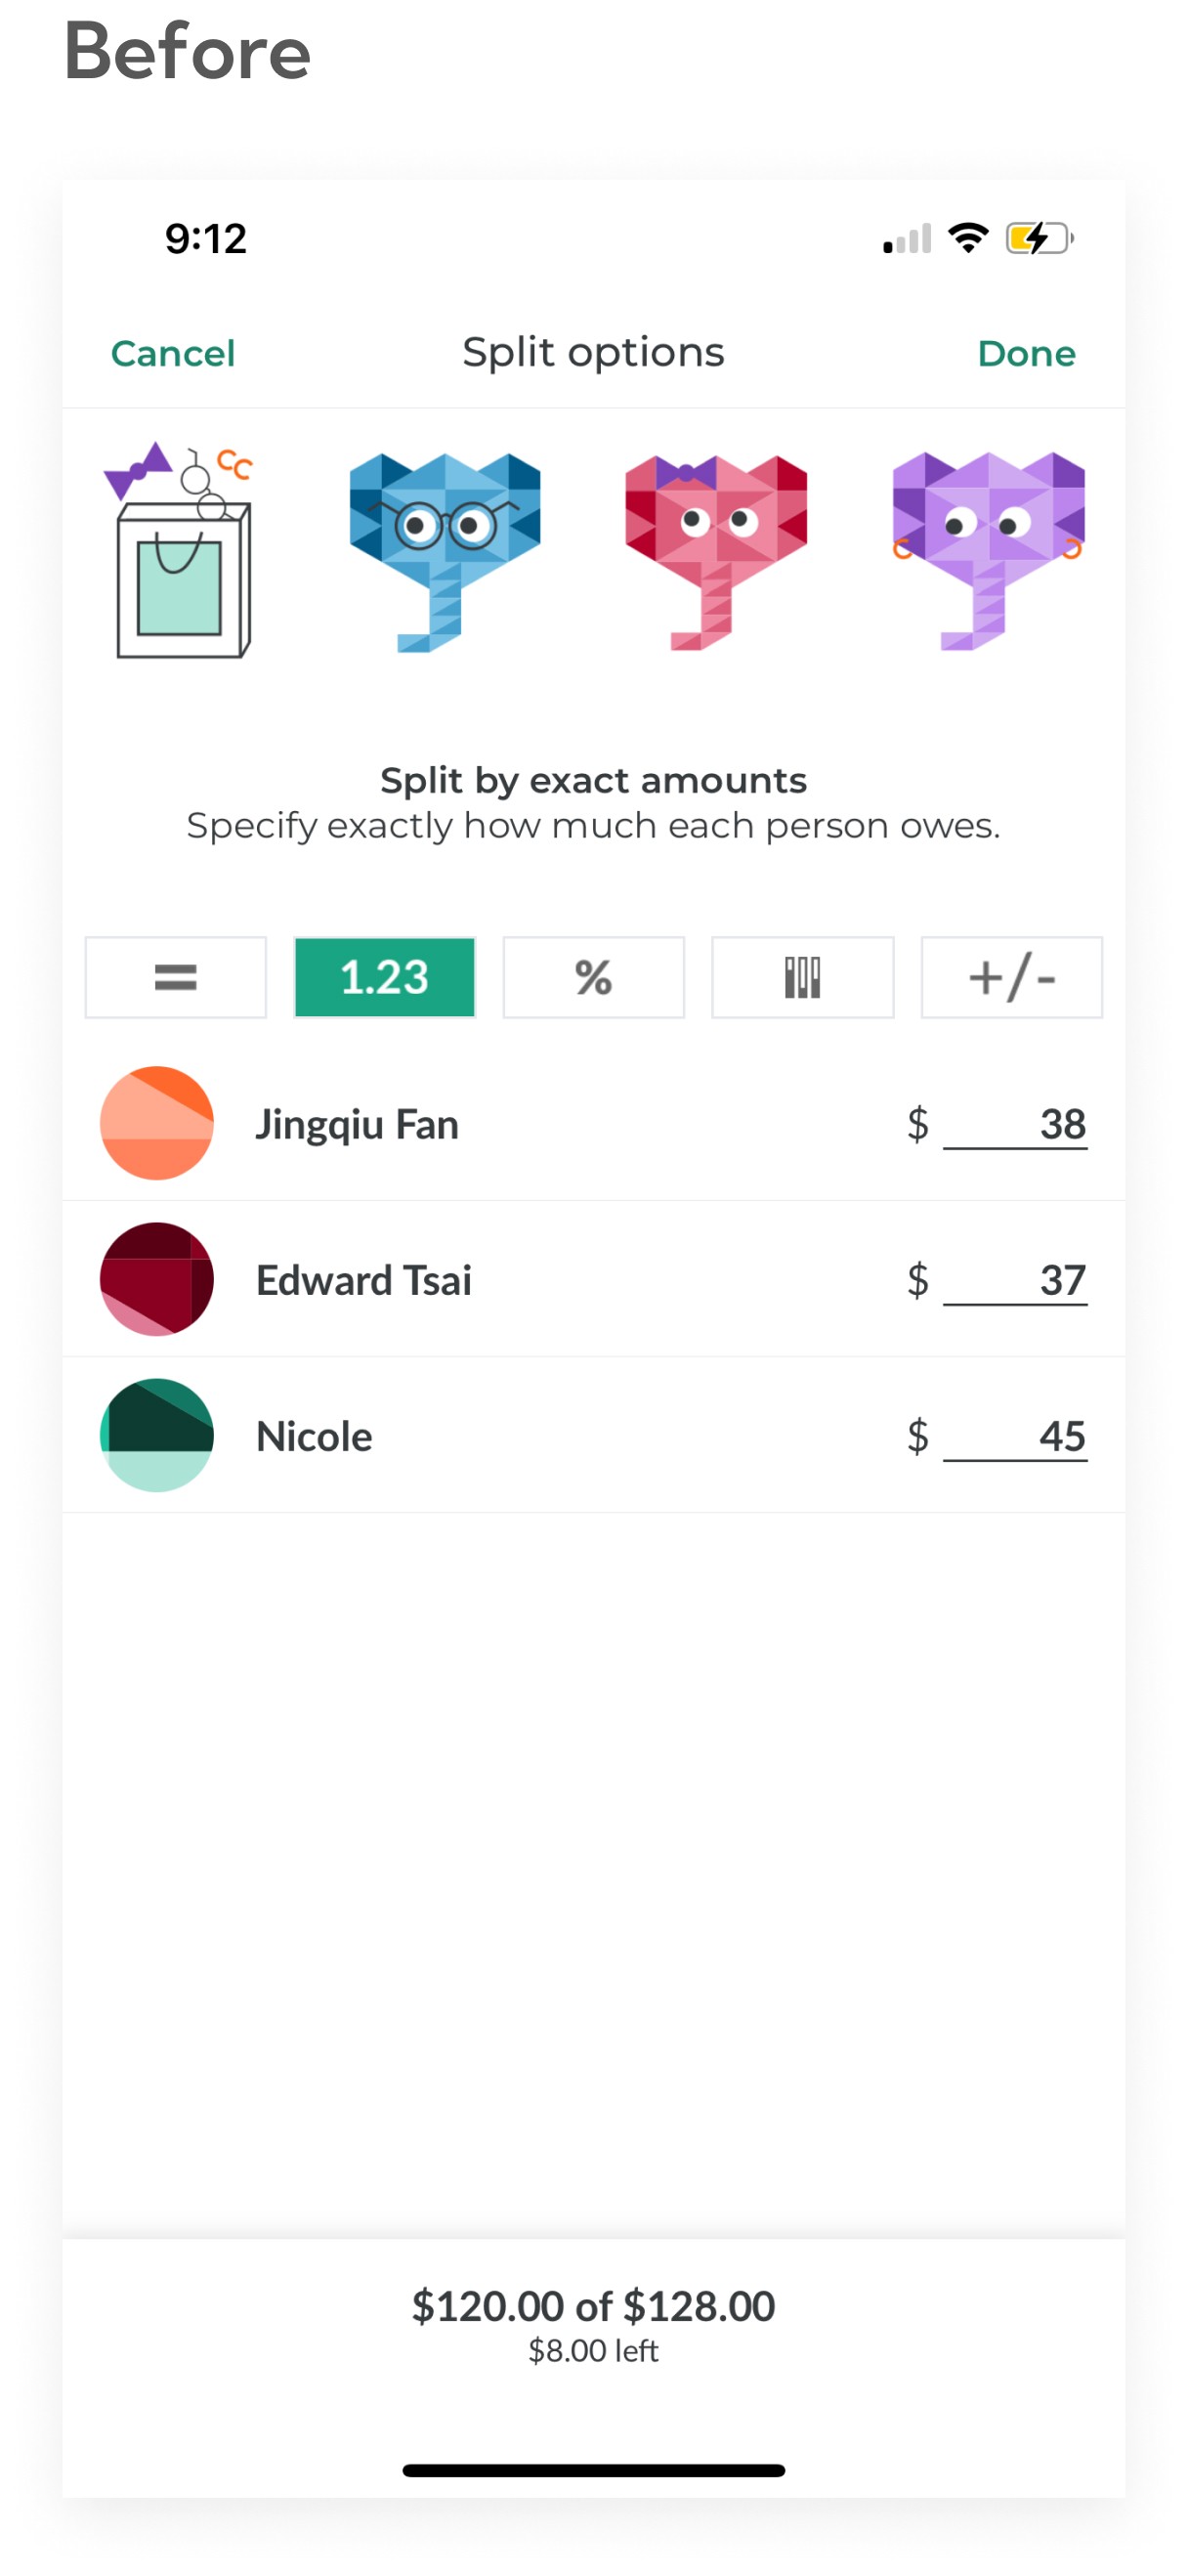Tap Nicole's green avatar
This screenshot has width=1188, height=2576.
pos(157,1435)
